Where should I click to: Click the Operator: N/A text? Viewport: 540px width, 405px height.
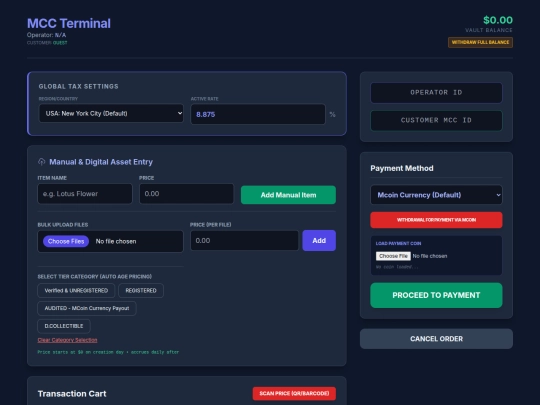(46, 35)
